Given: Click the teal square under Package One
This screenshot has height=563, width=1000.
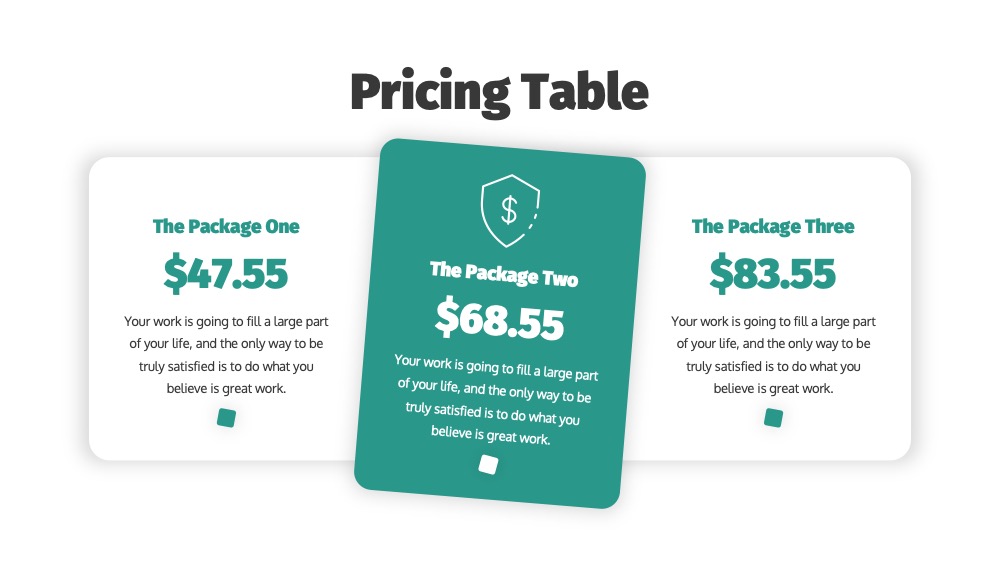Looking at the screenshot, I should pyautogui.click(x=226, y=418).
